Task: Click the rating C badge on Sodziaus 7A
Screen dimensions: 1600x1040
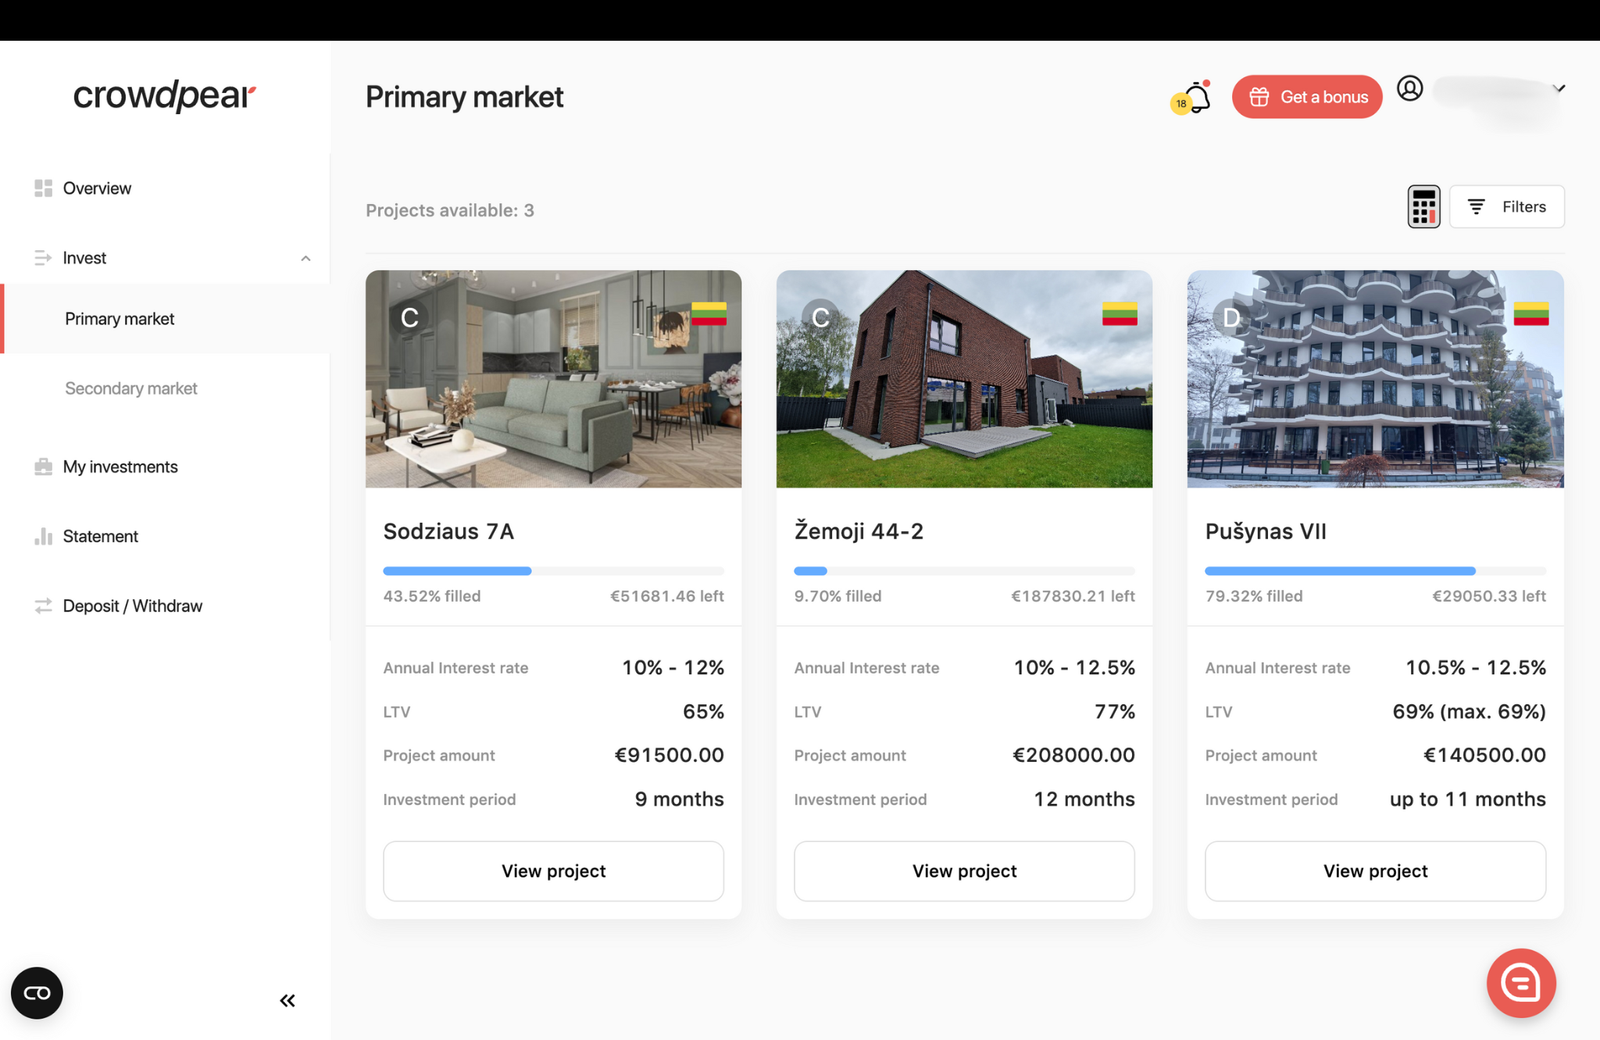Action: 409,318
